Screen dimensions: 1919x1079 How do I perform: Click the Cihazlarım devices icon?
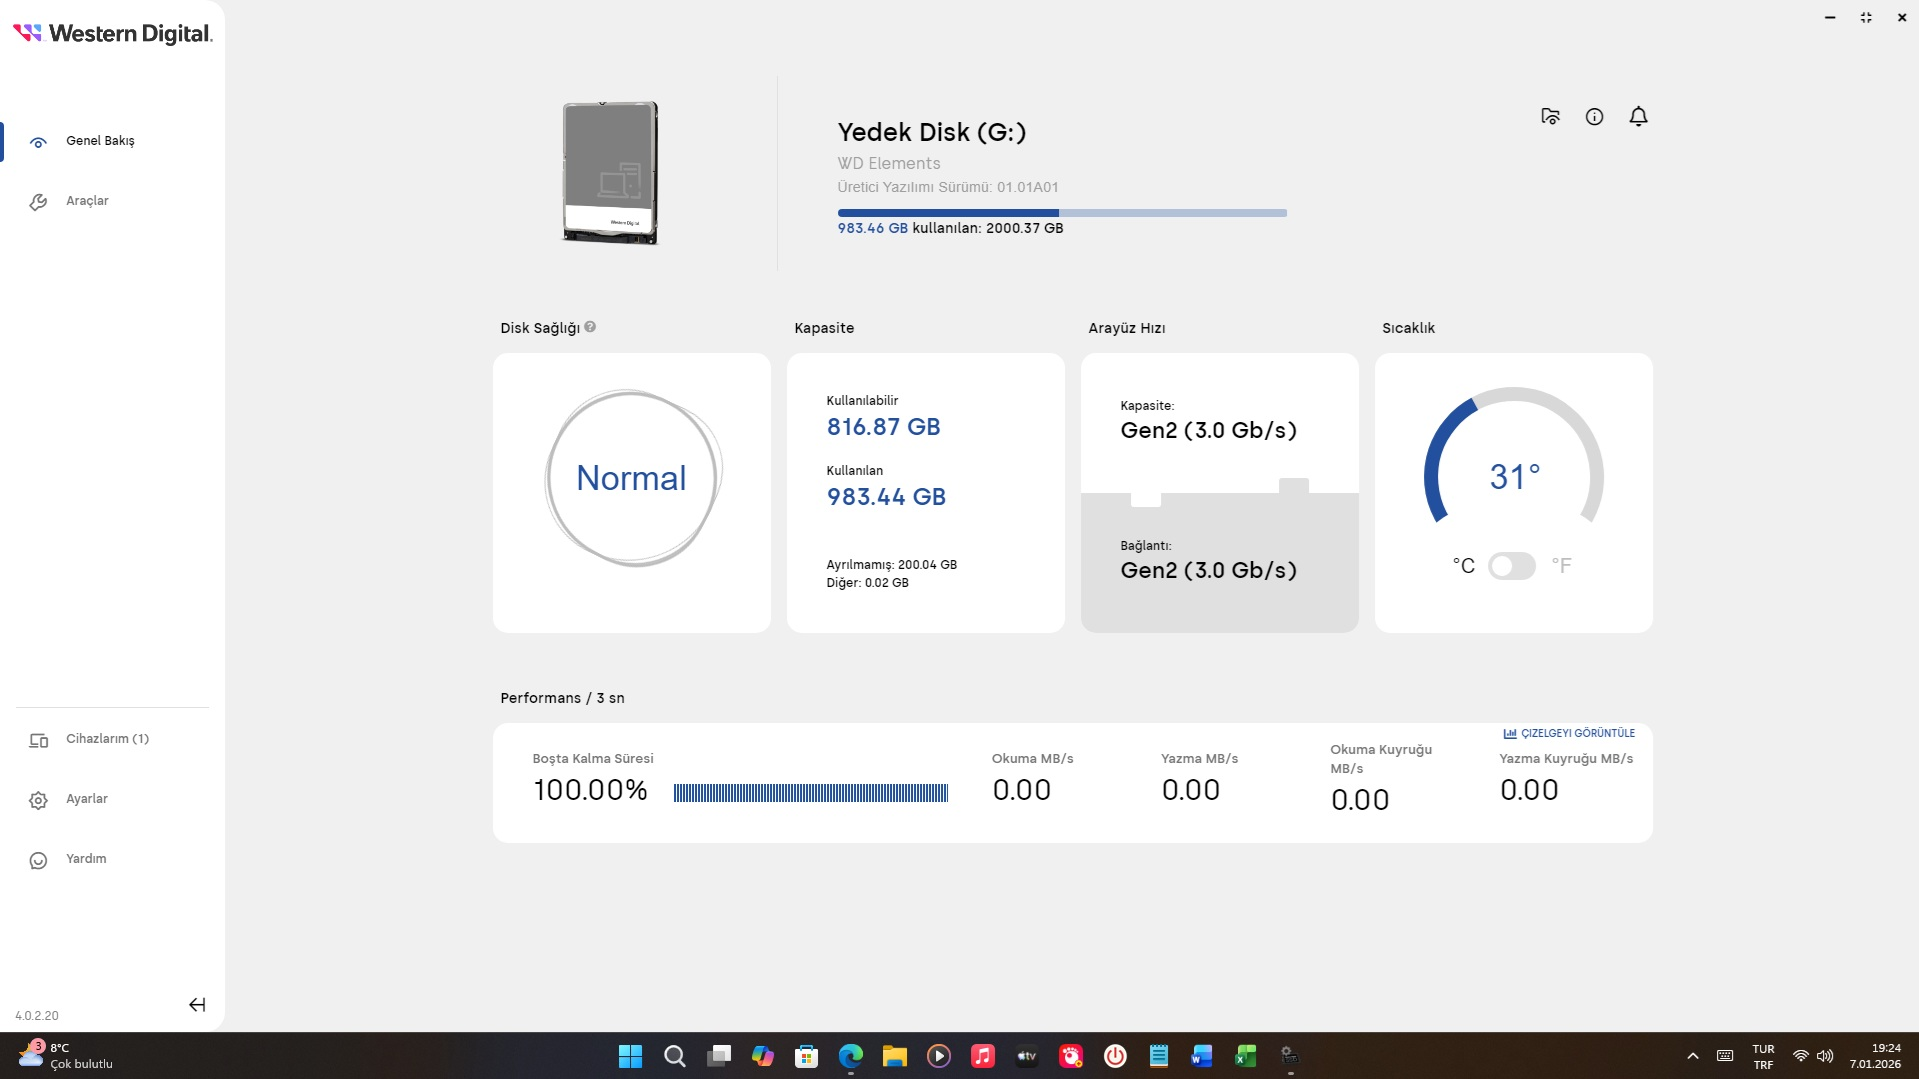point(38,741)
